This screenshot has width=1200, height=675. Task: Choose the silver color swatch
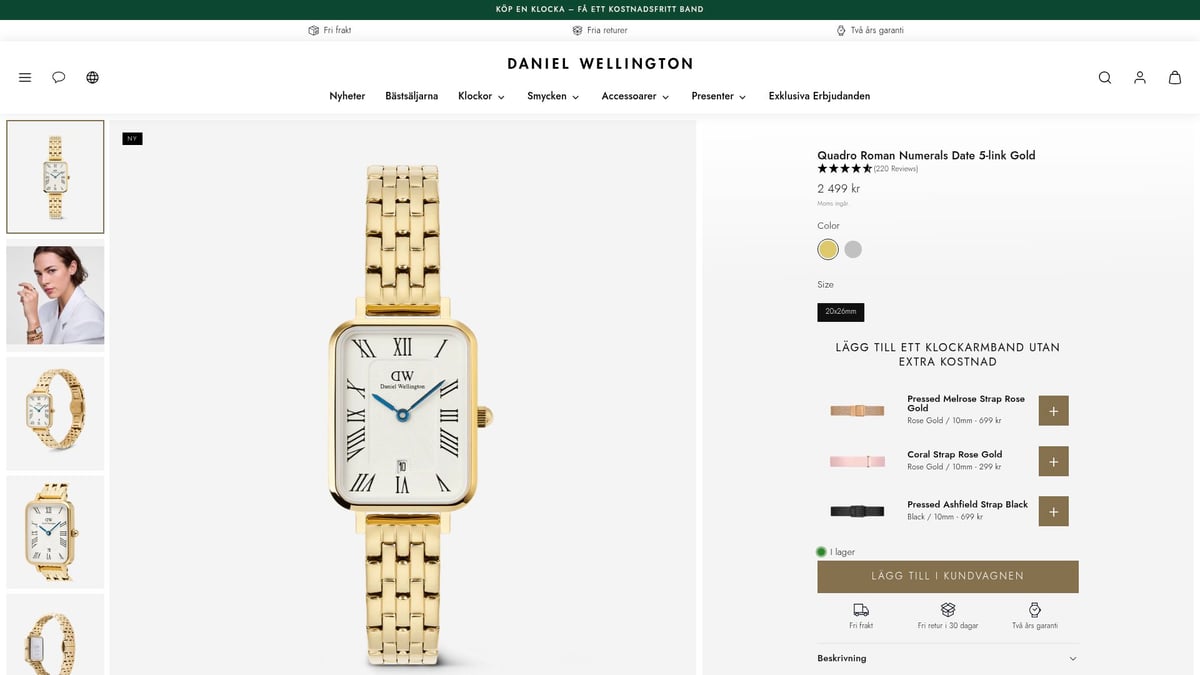coord(853,249)
